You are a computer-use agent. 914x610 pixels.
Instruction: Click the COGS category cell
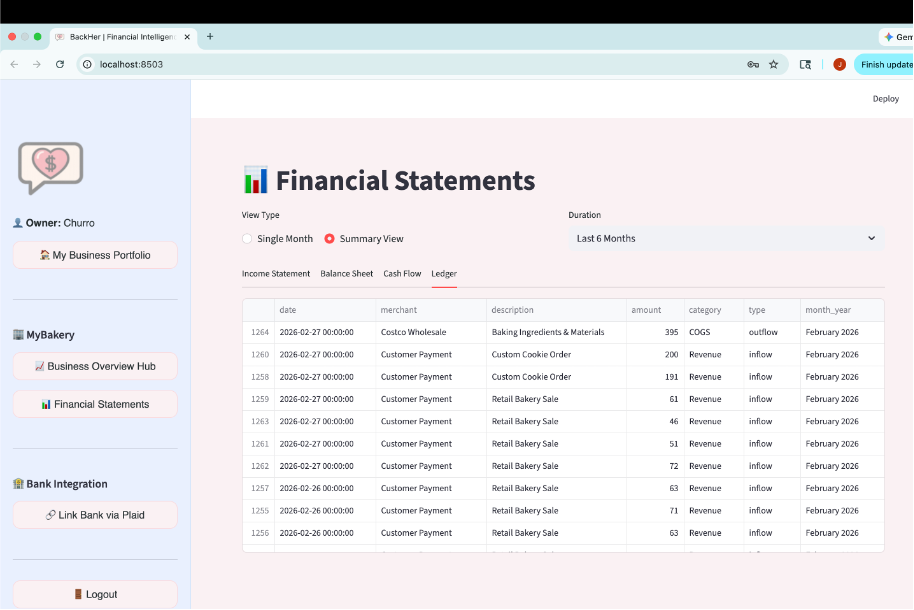[x=713, y=332]
